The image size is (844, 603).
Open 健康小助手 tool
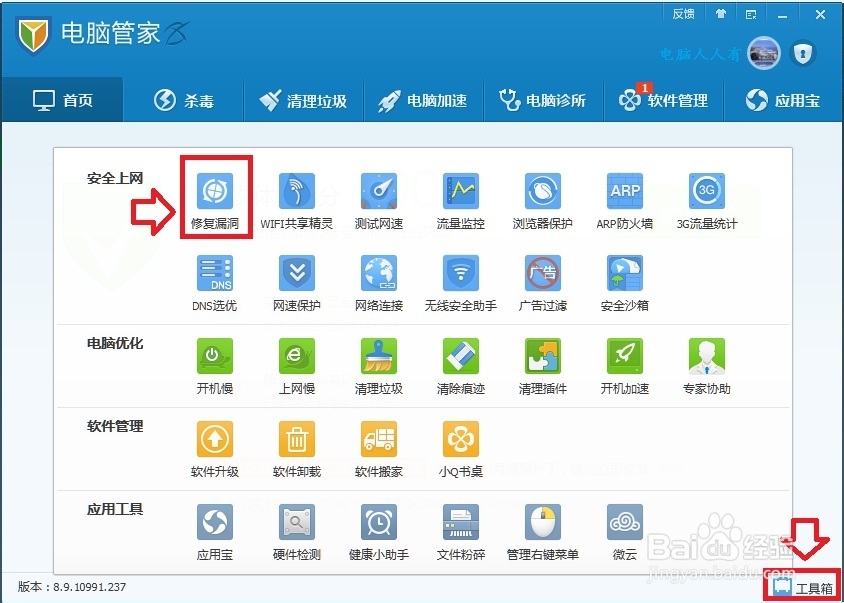(379, 532)
